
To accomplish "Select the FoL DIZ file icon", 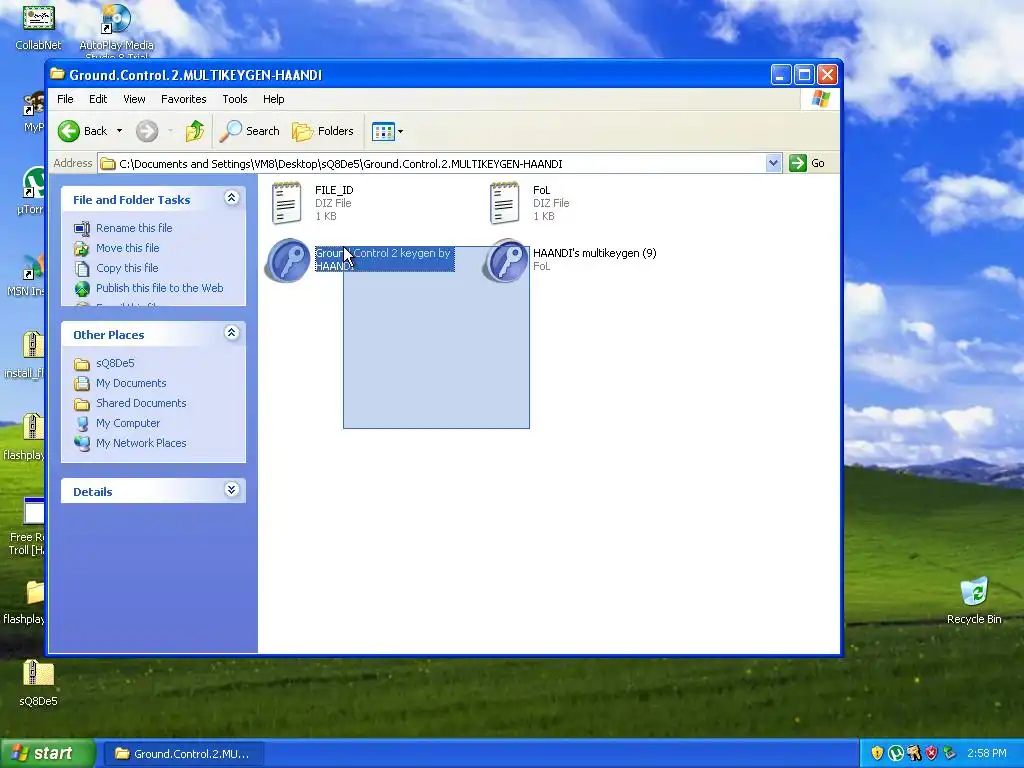I will coord(504,203).
